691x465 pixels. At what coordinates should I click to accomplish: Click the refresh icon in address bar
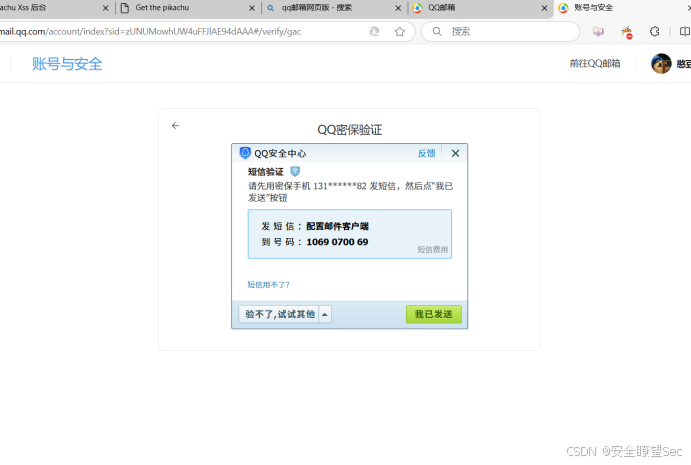pos(374,32)
